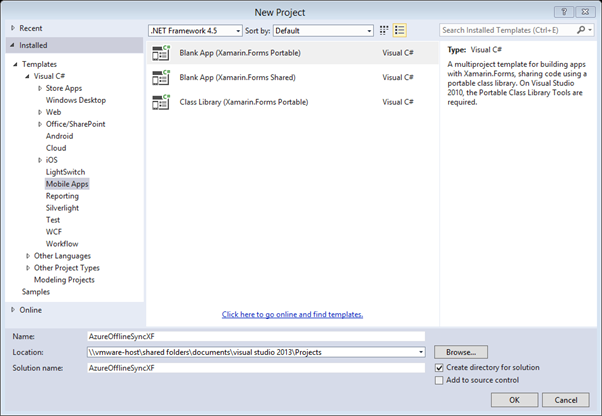Switch to small icons view

click(384, 30)
